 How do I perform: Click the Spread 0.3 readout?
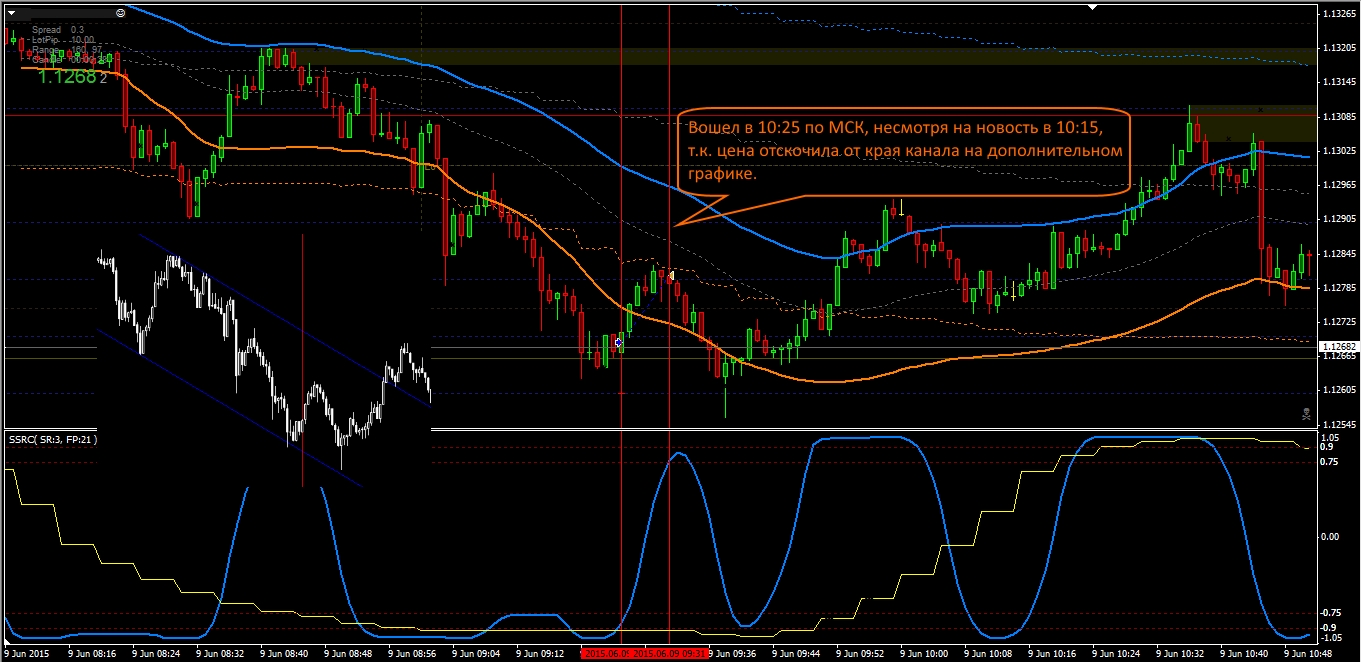[x=57, y=30]
